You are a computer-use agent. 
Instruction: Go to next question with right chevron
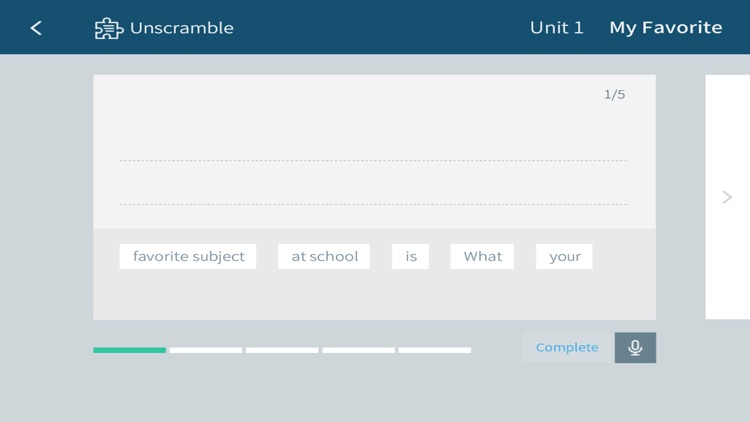pyautogui.click(x=727, y=197)
